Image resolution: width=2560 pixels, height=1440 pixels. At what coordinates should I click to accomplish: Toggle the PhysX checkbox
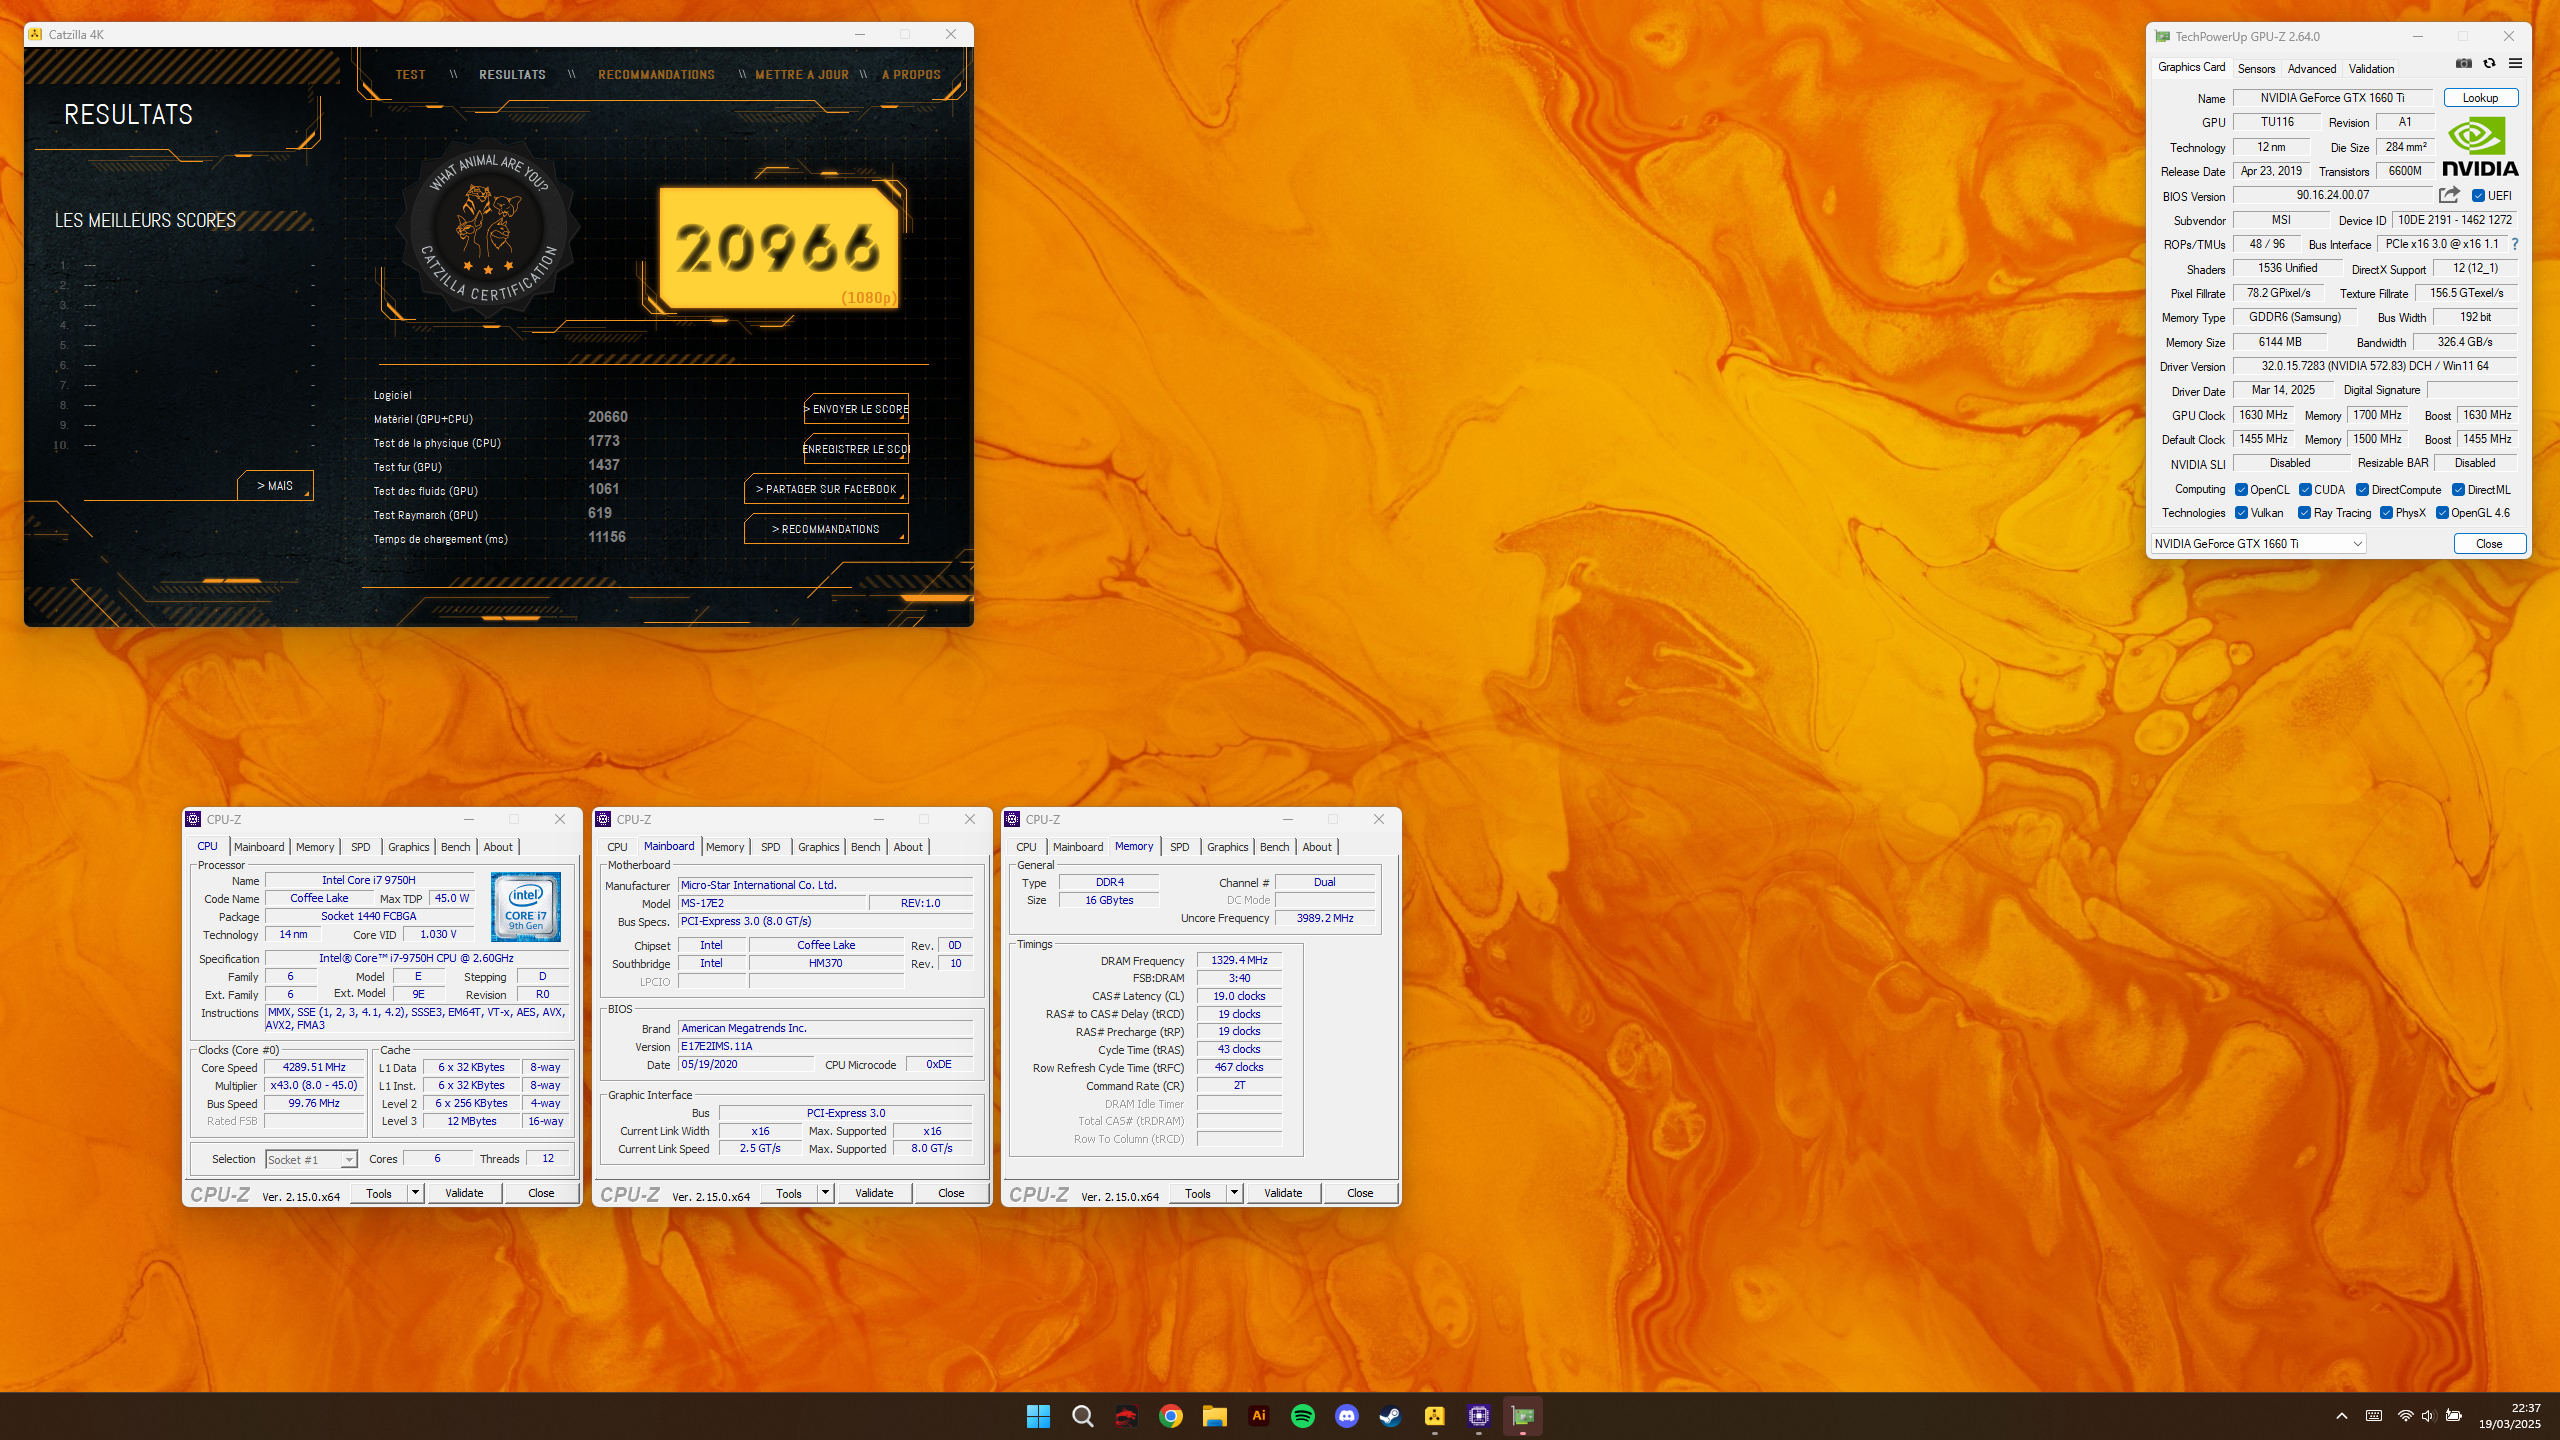(x=2386, y=513)
